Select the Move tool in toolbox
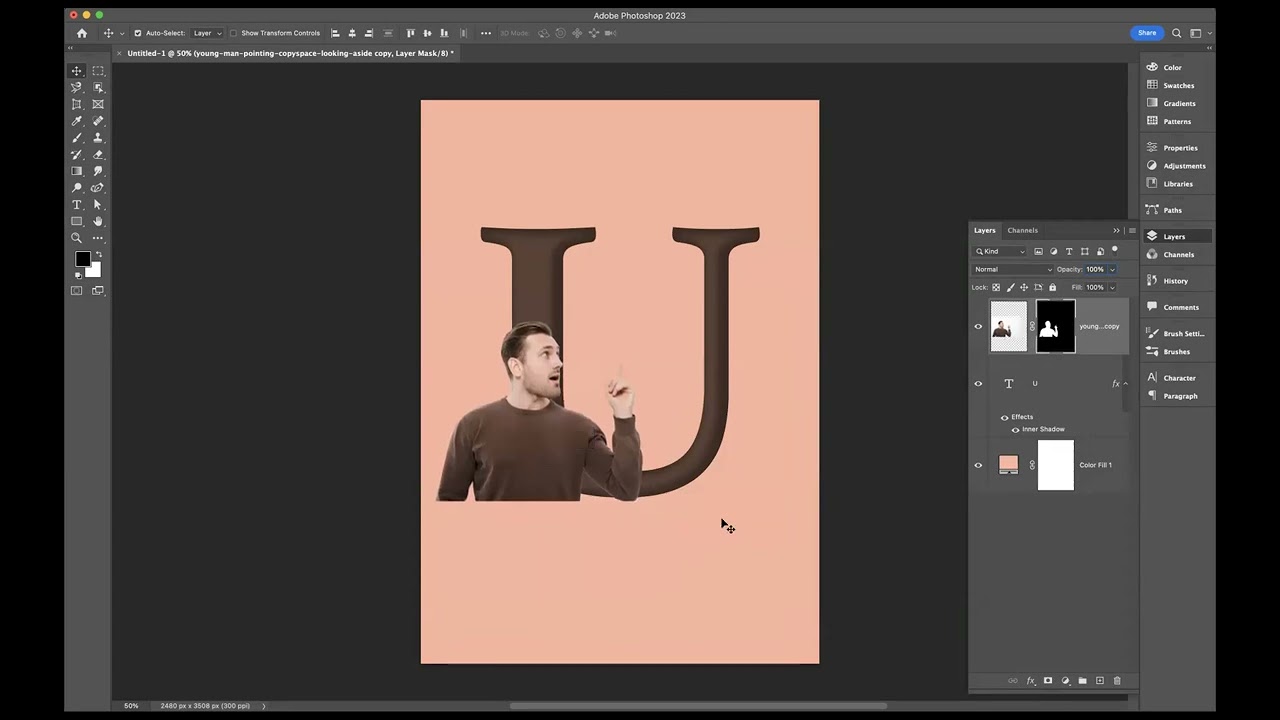 click(76, 71)
